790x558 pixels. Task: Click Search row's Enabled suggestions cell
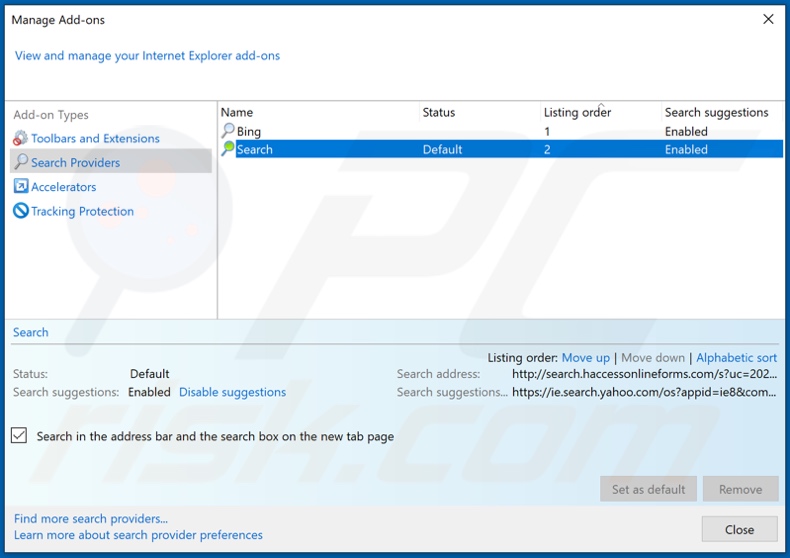point(686,150)
